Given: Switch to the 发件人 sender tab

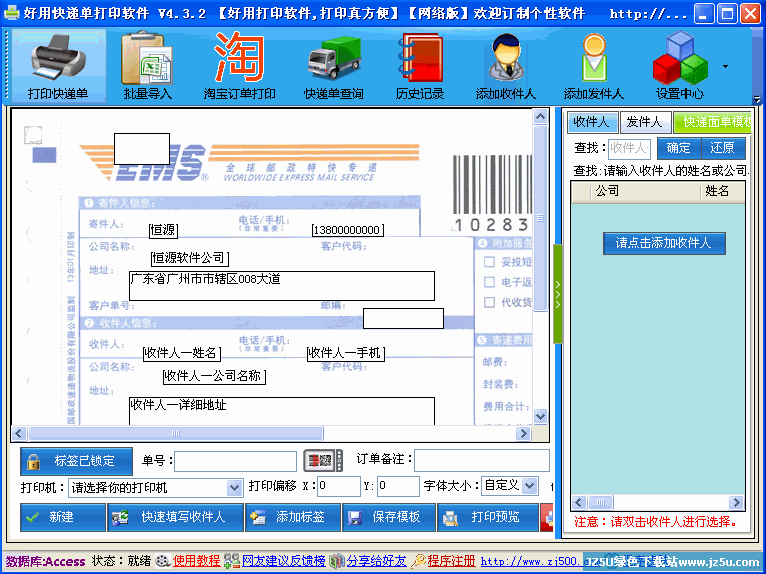Looking at the screenshot, I should (643, 122).
